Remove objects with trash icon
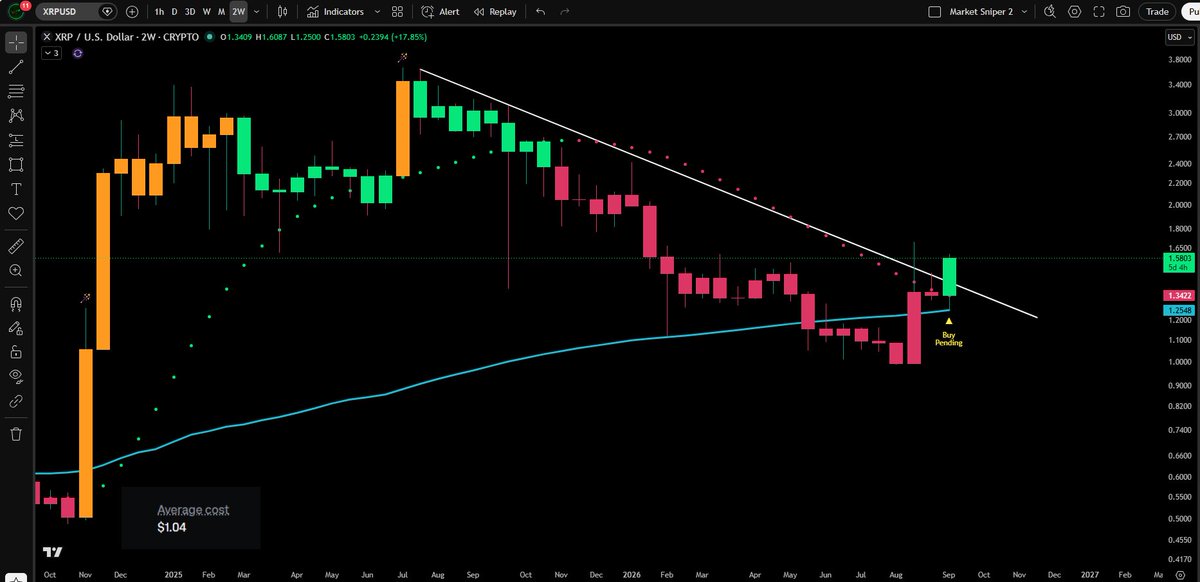 coord(16,433)
